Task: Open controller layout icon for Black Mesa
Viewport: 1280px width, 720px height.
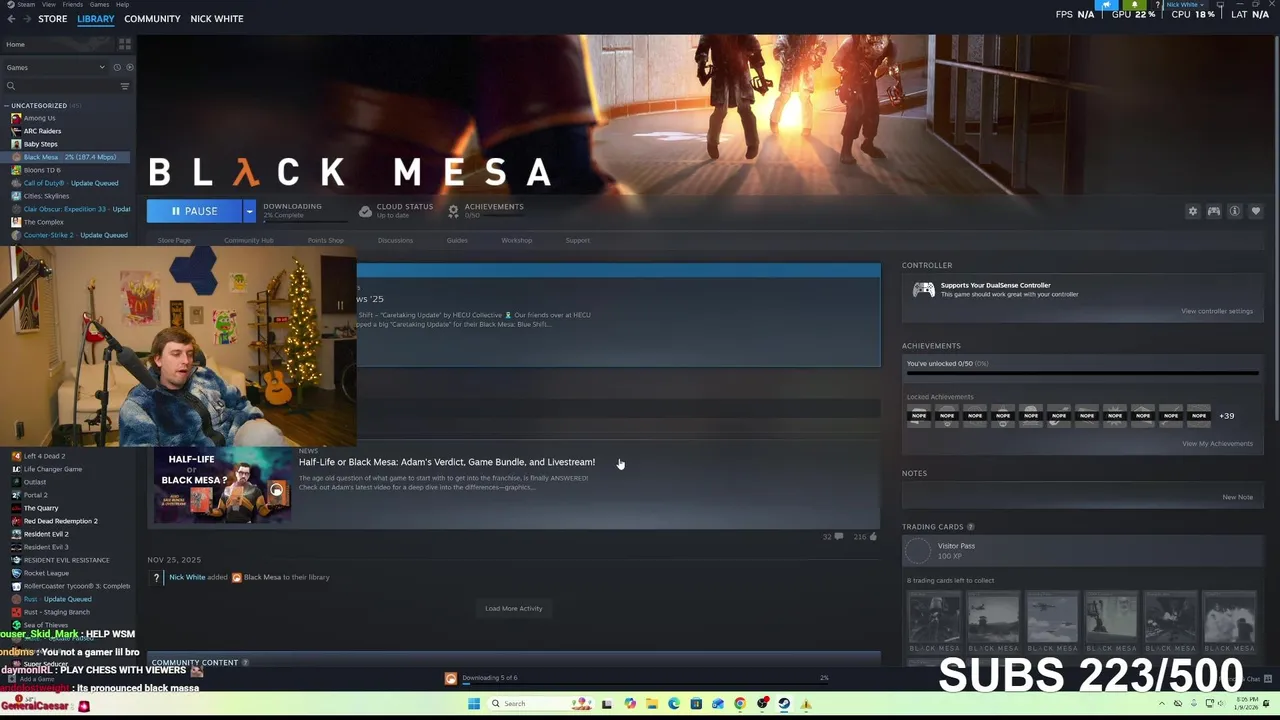Action: [x=1214, y=211]
